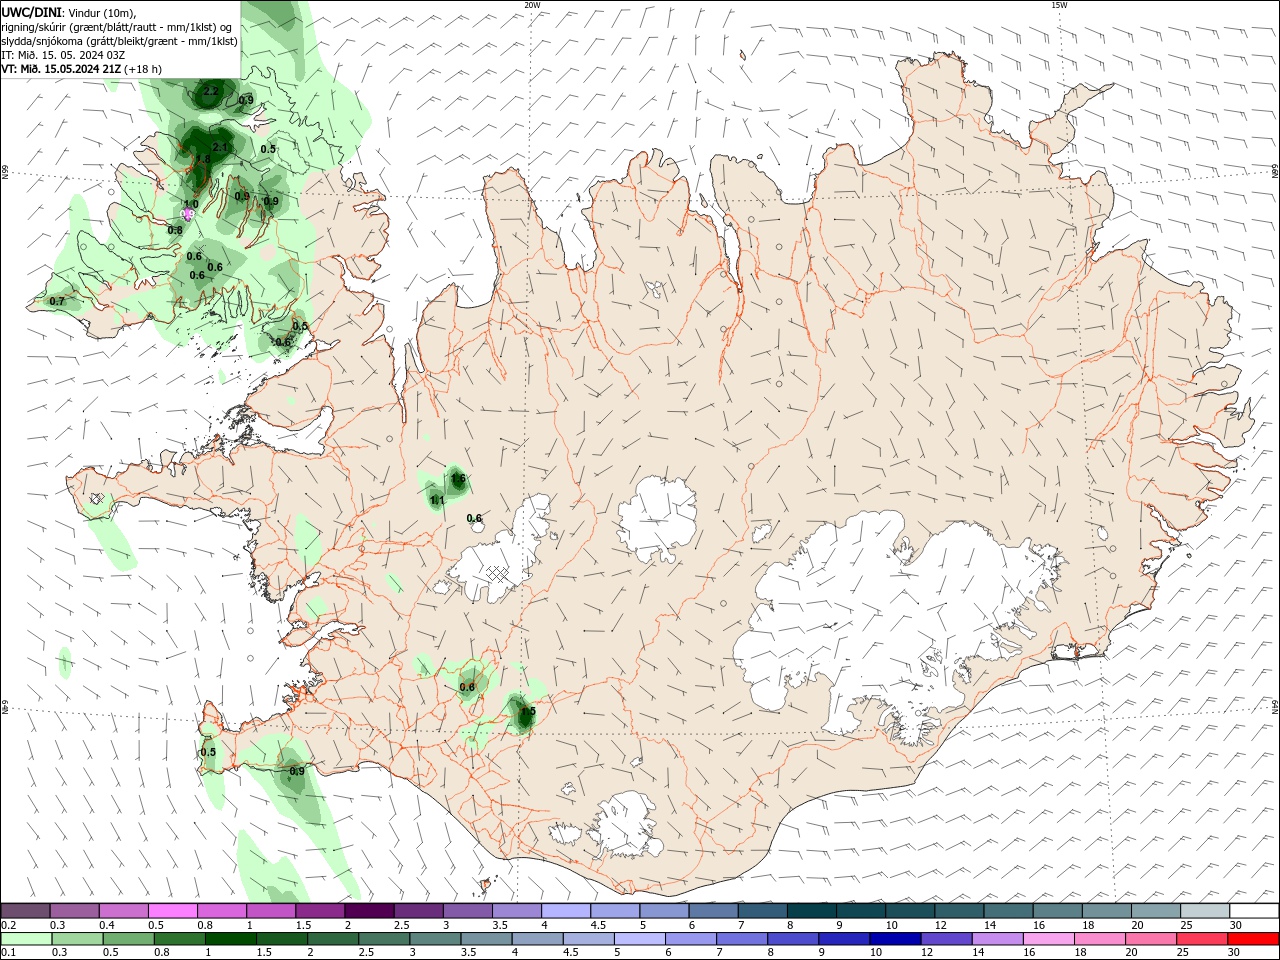1280x960 pixels.
Task: Click the 15W longitude label
Action: tap(1059, 5)
